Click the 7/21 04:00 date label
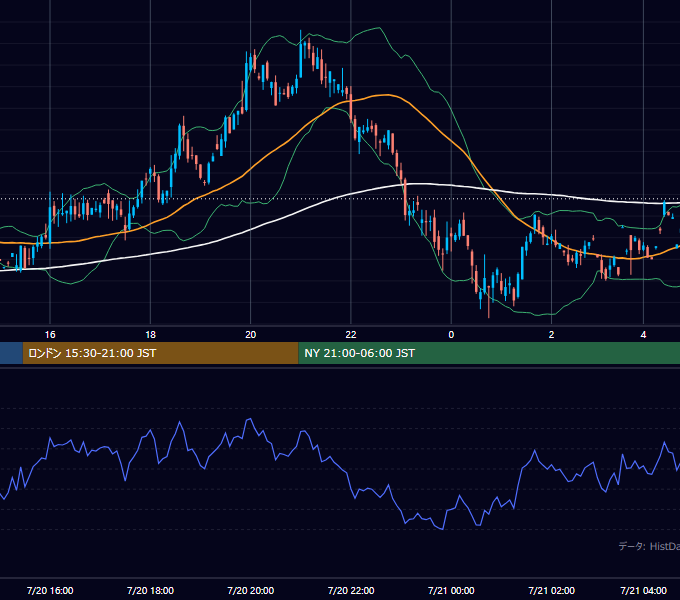 [643, 590]
